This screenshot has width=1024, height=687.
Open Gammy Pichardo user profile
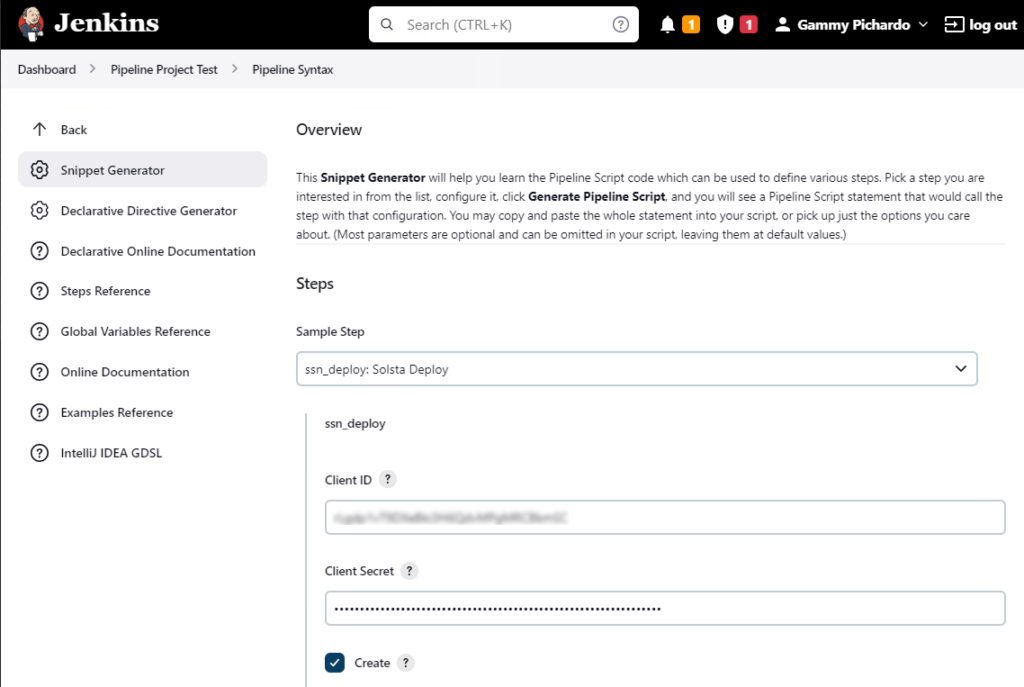tap(854, 25)
